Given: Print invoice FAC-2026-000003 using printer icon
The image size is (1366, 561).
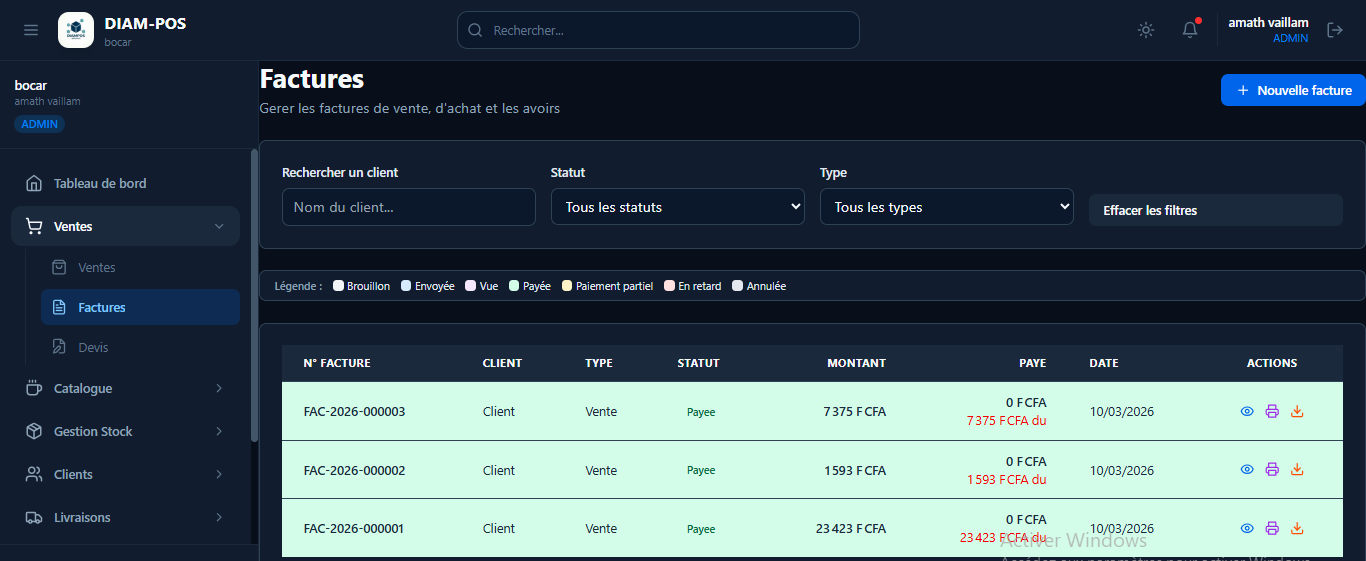Looking at the screenshot, I should click(1272, 411).
